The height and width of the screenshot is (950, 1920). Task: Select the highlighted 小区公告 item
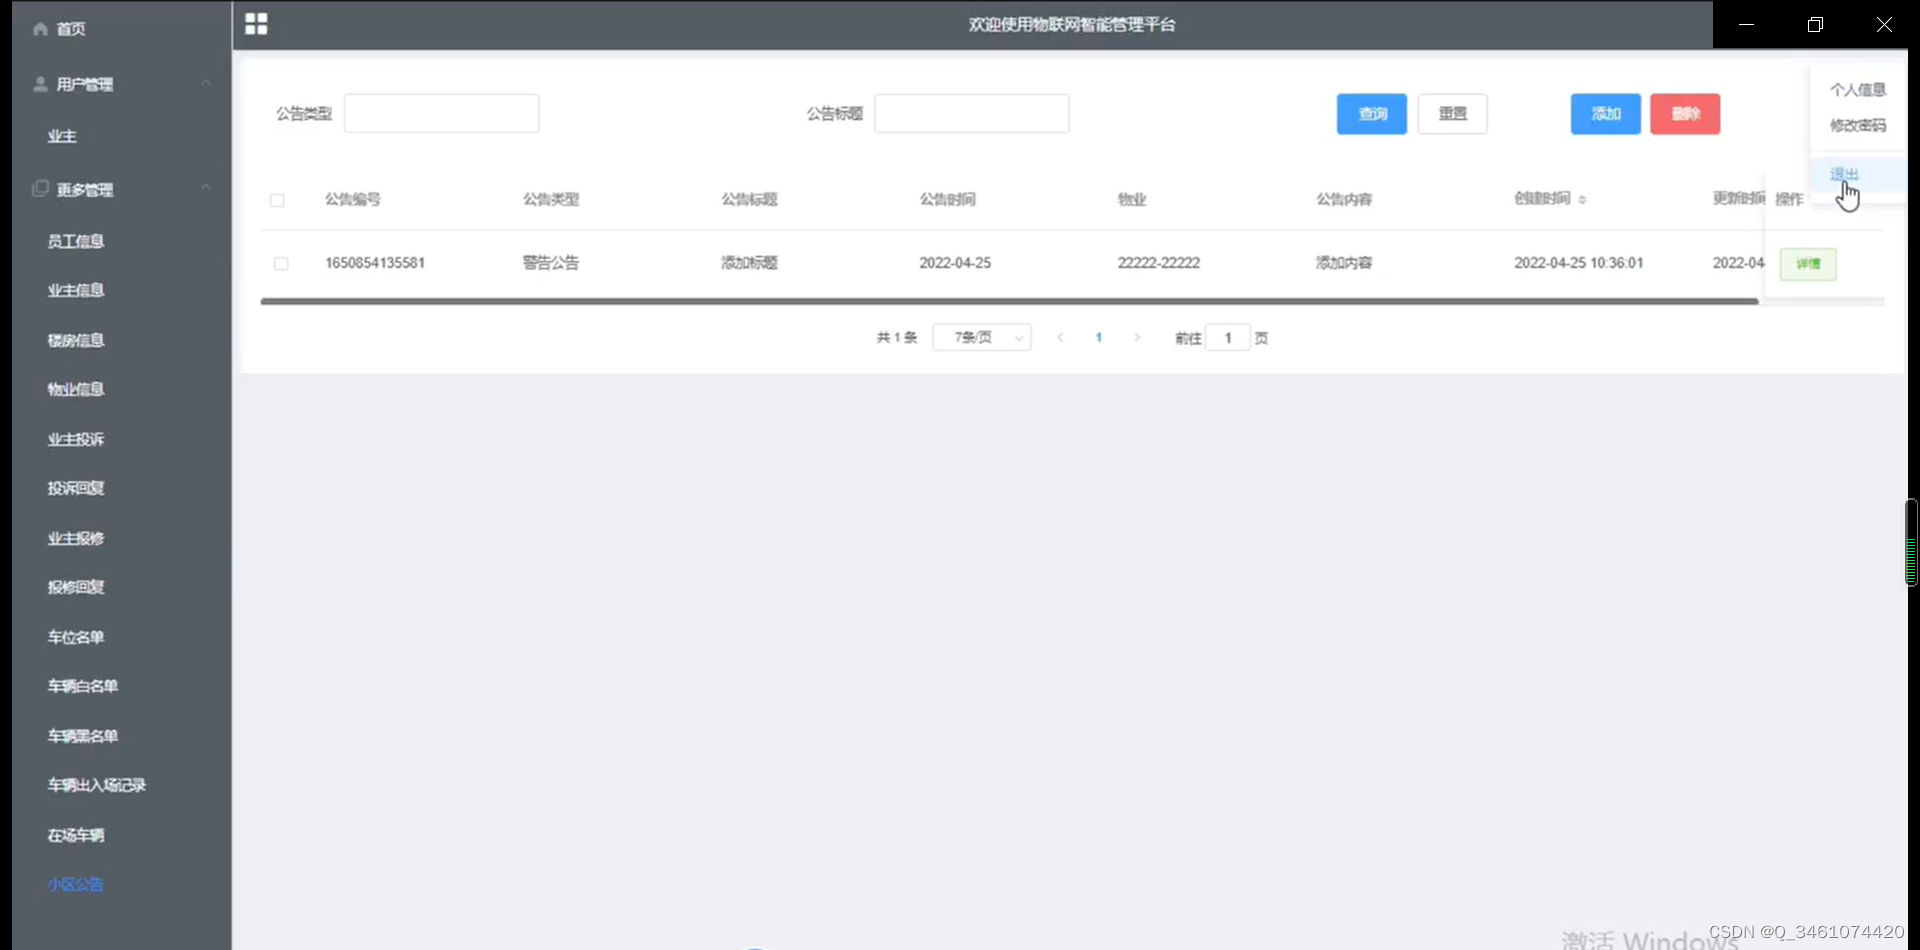[76, 885]
